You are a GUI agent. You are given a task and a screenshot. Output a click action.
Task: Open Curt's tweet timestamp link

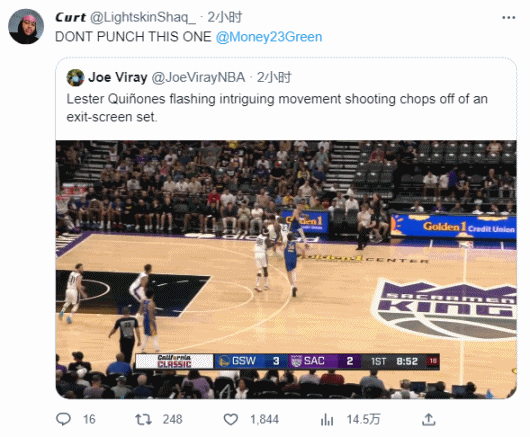(x=225, y=17)
